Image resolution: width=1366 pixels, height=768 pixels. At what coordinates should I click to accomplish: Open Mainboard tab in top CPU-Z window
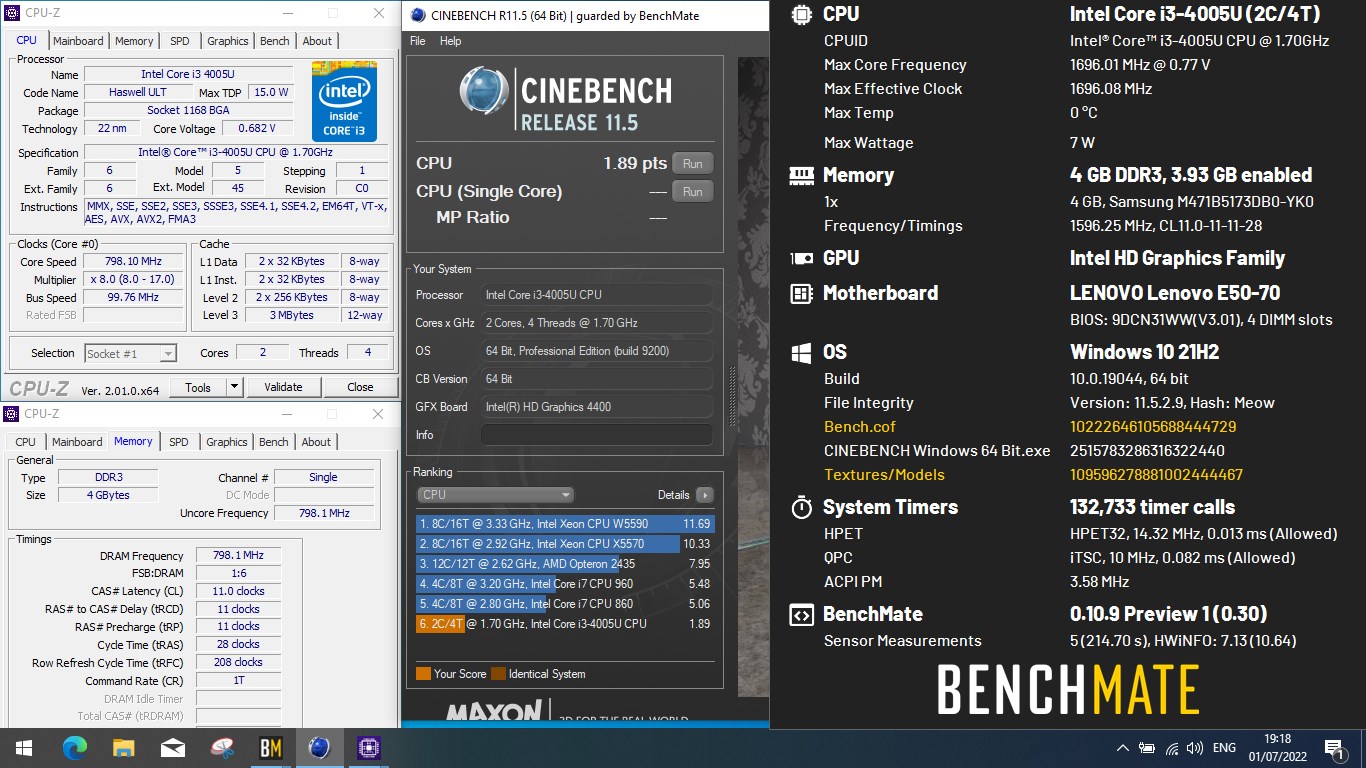[78, 41]
